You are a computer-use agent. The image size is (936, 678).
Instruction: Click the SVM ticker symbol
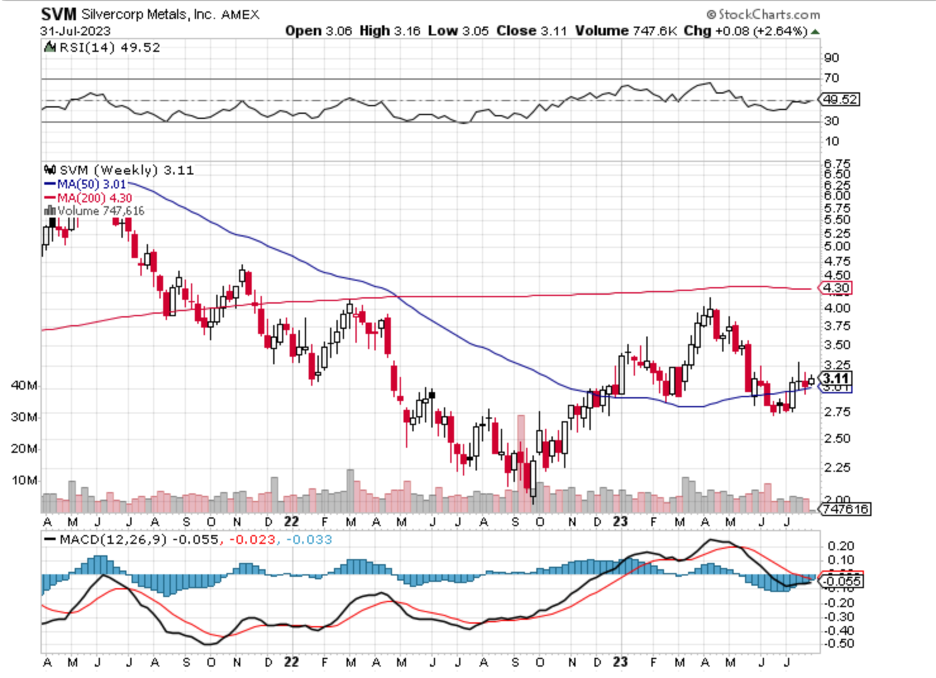[58, 16]
